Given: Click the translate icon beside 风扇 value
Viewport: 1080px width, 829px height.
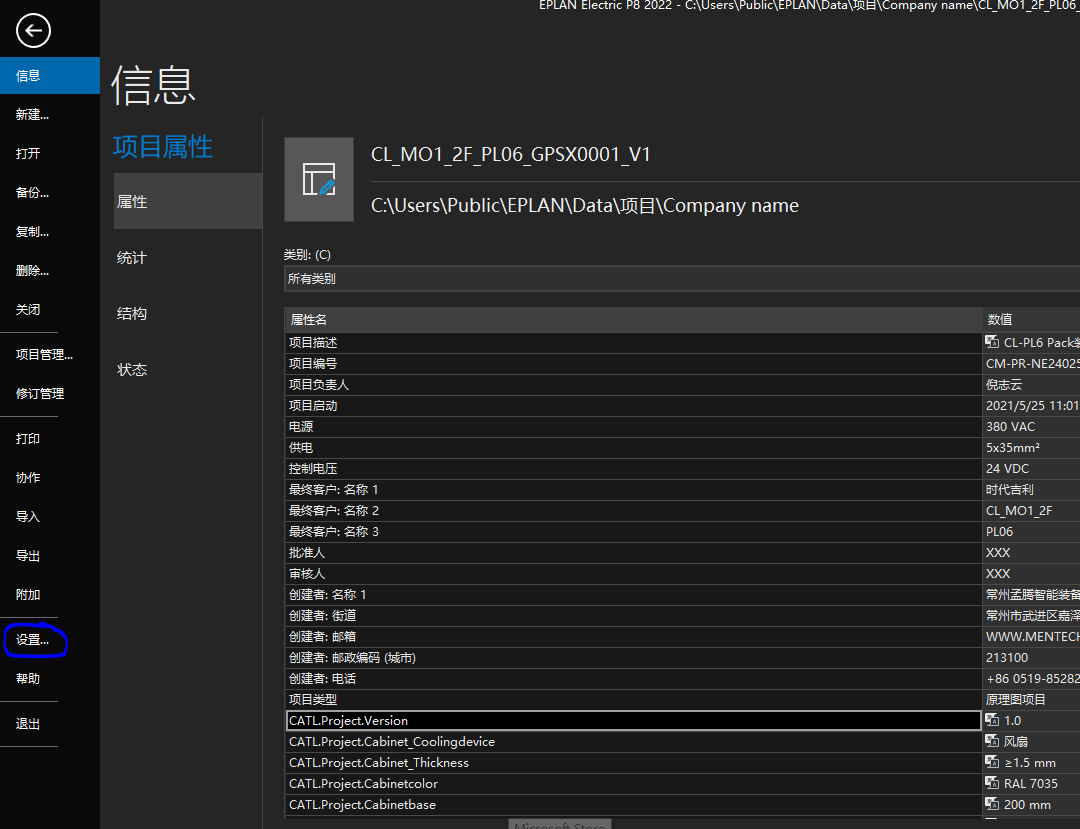Looking at the screenshot, I should 992,741.
